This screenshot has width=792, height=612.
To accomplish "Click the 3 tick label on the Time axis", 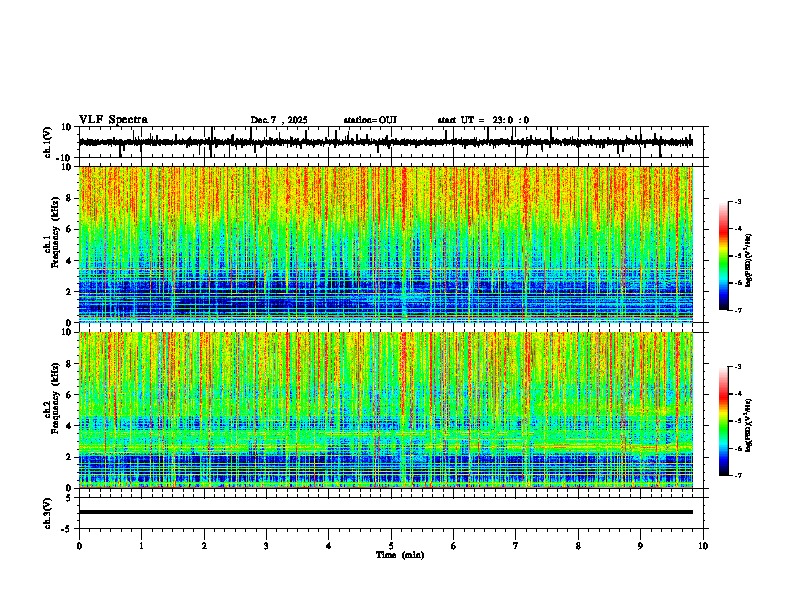I will (266, 546).
